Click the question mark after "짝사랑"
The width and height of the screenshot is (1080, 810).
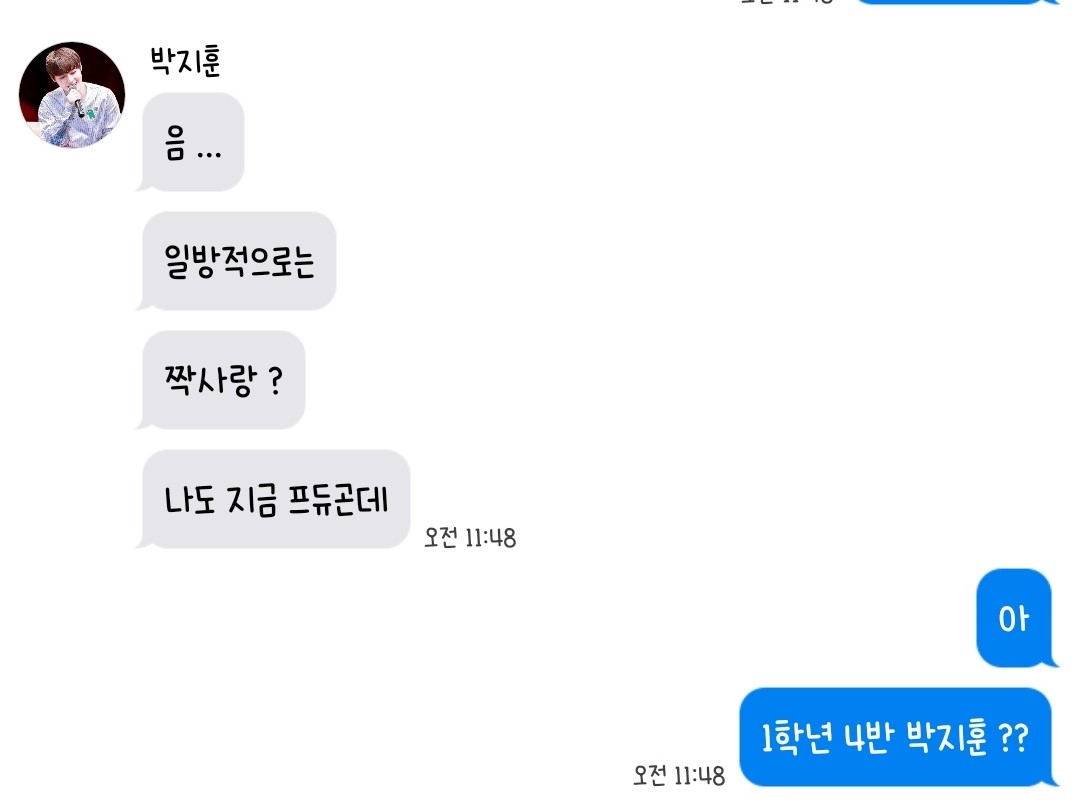coord(275,380)
